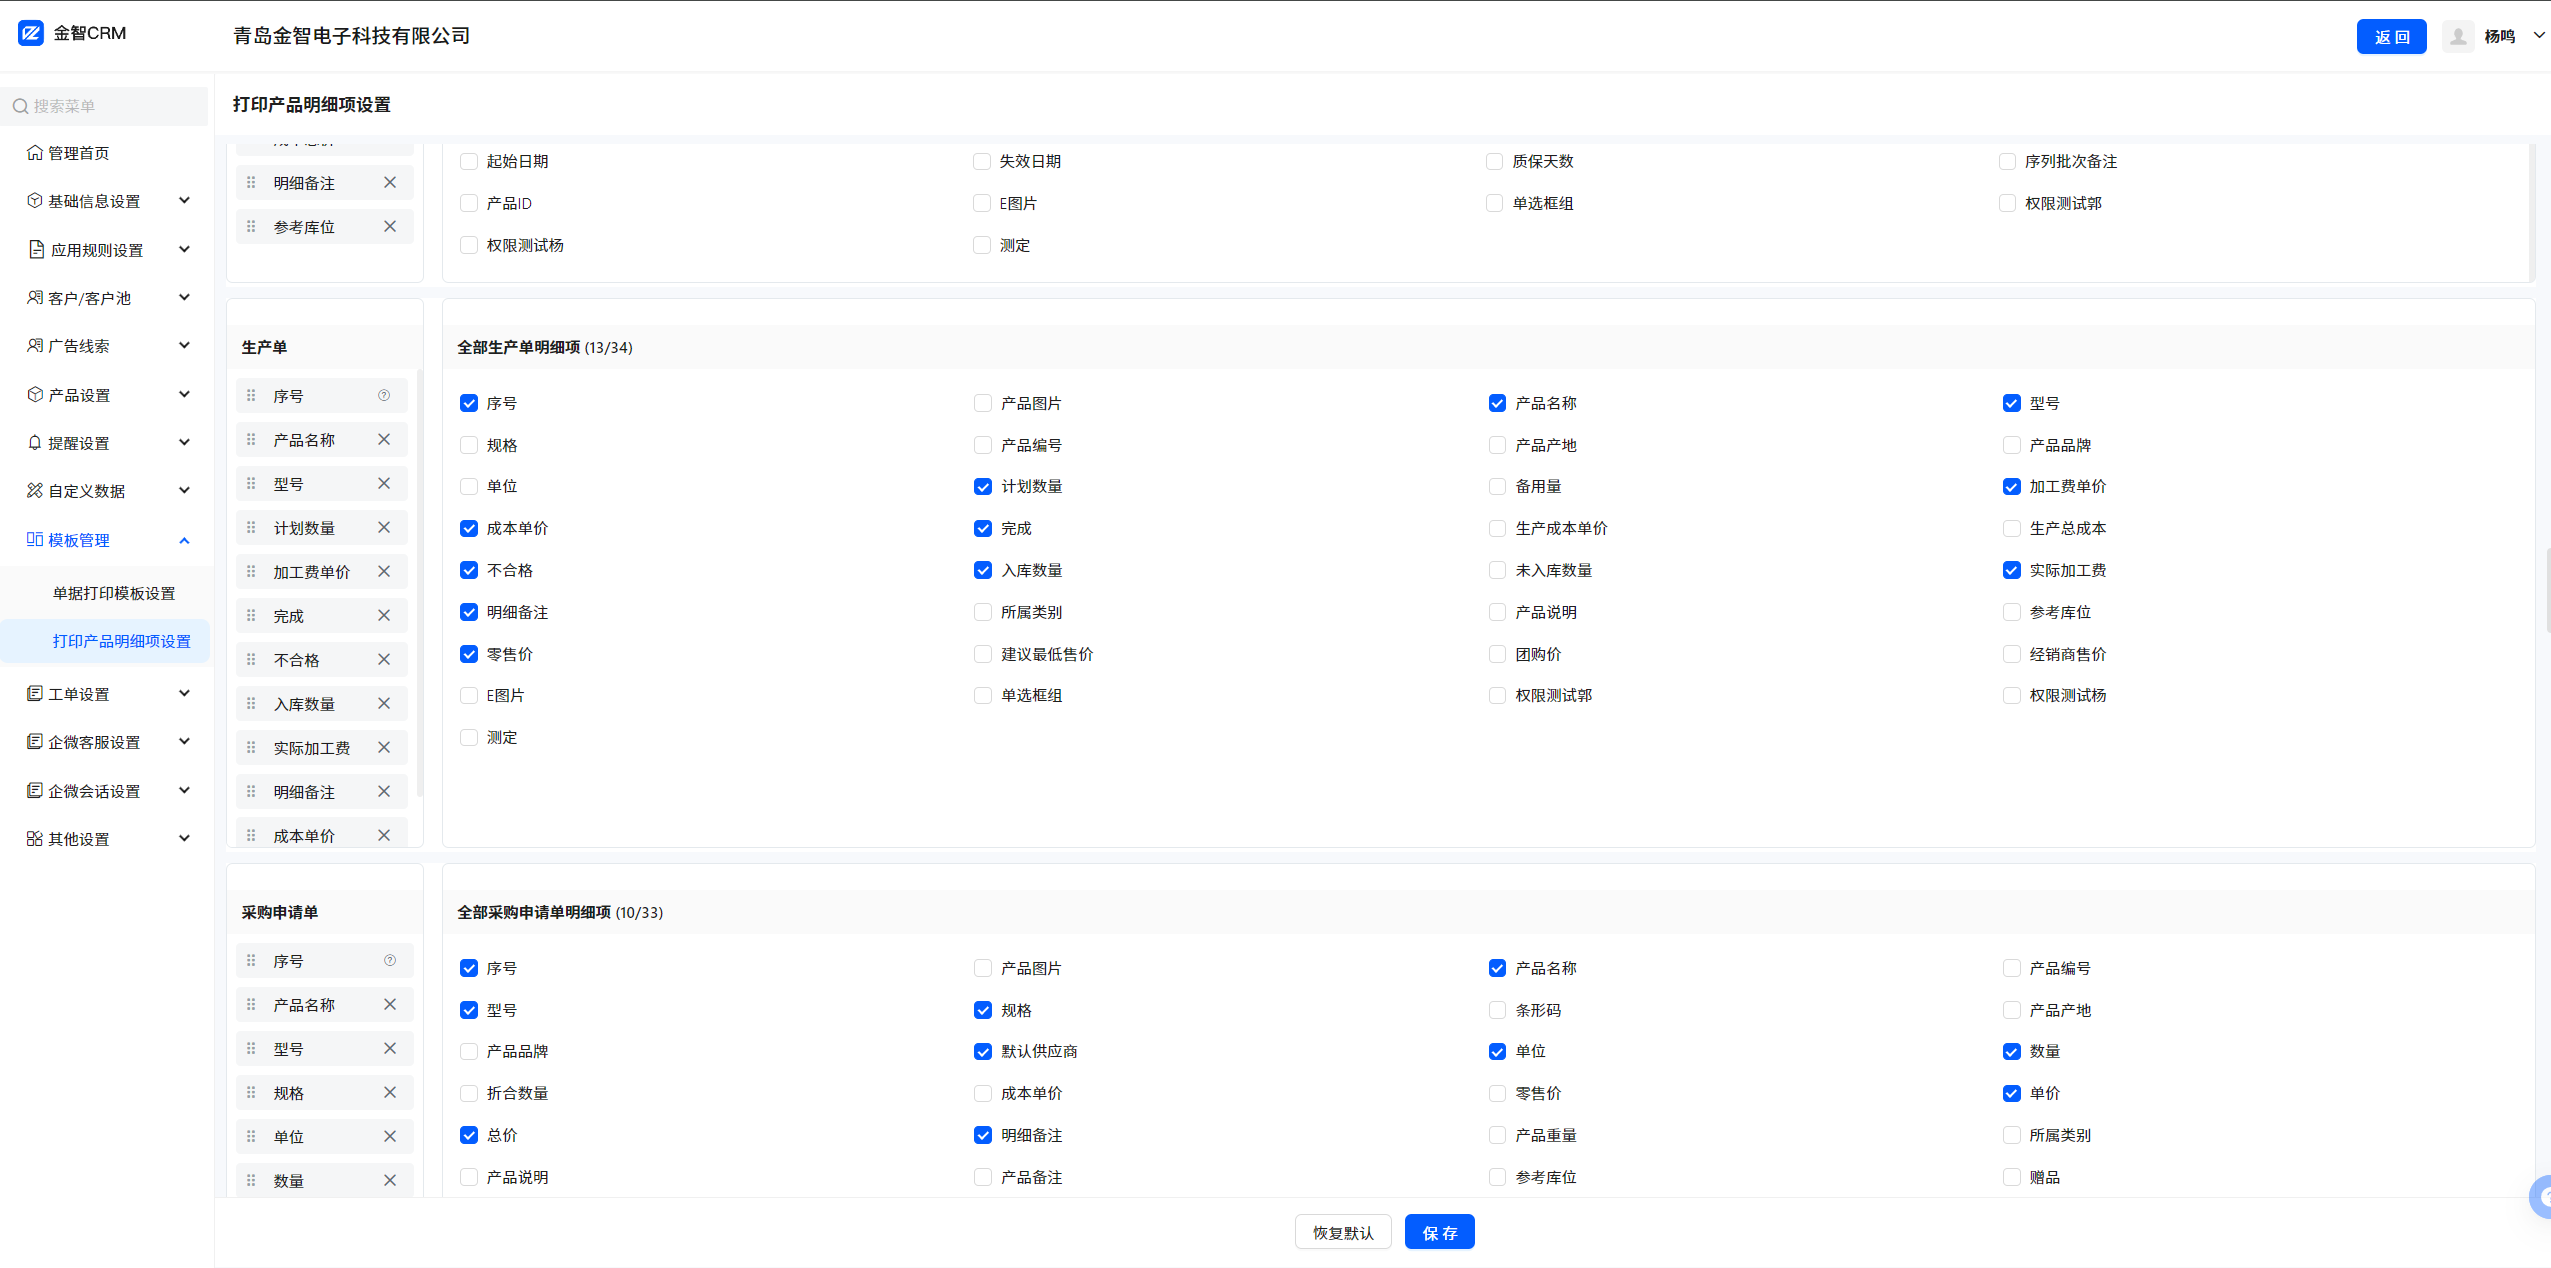Screen dimensions: 2551x1268
Task: Remove 参考库位 item with X icon
Action: [390, 227]
